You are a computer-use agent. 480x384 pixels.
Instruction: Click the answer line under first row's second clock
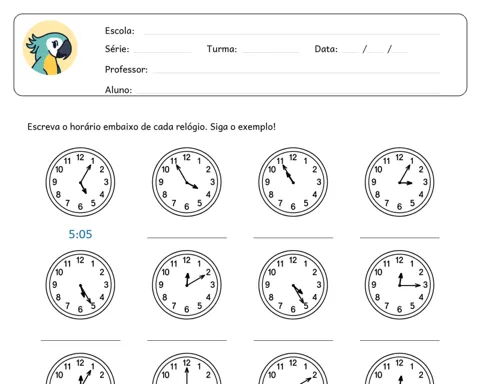tap(187, 238)
